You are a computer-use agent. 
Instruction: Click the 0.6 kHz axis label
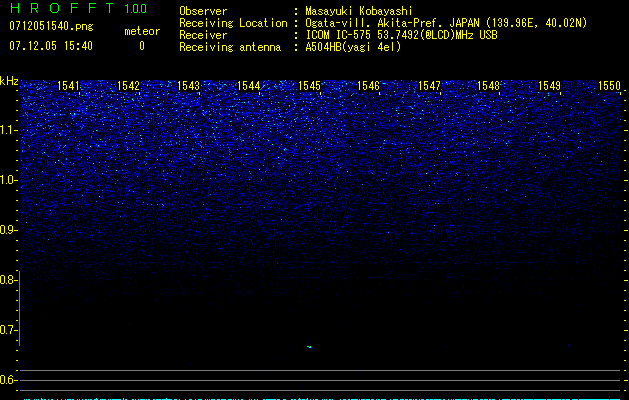pos(8,380)
